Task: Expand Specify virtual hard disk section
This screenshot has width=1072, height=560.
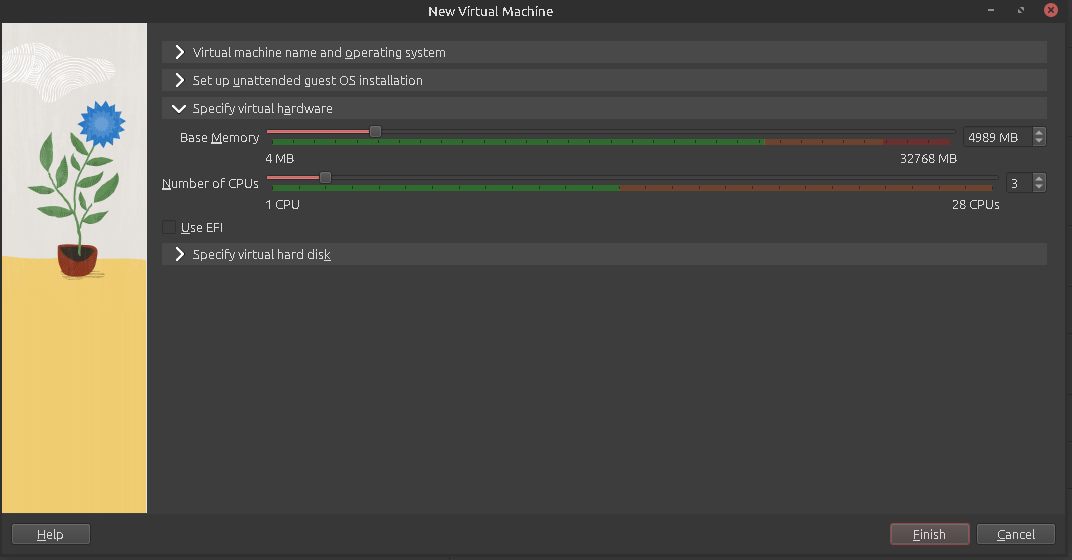Action: (x=261, y=255)
